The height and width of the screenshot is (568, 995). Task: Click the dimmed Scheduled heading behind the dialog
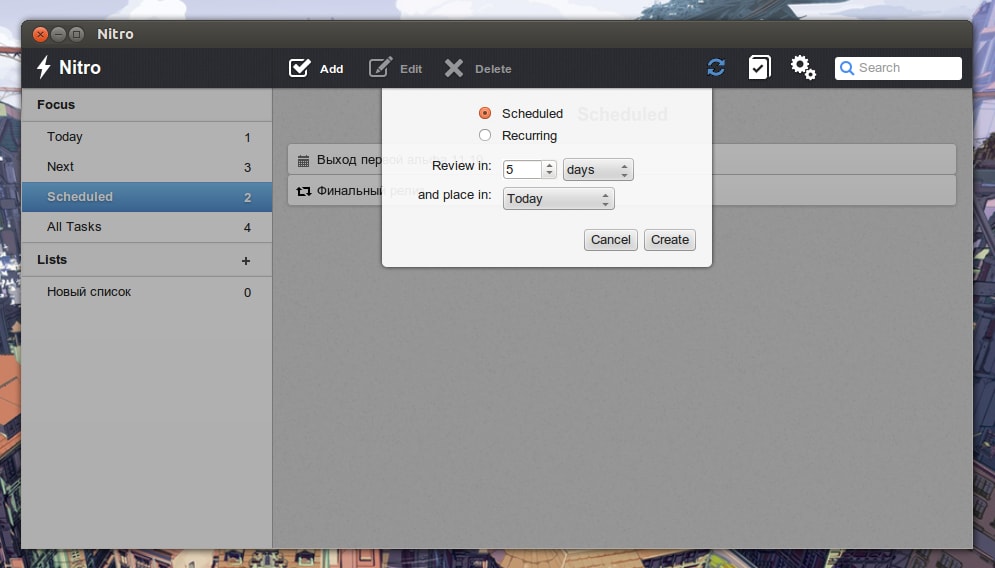[623, 114]
